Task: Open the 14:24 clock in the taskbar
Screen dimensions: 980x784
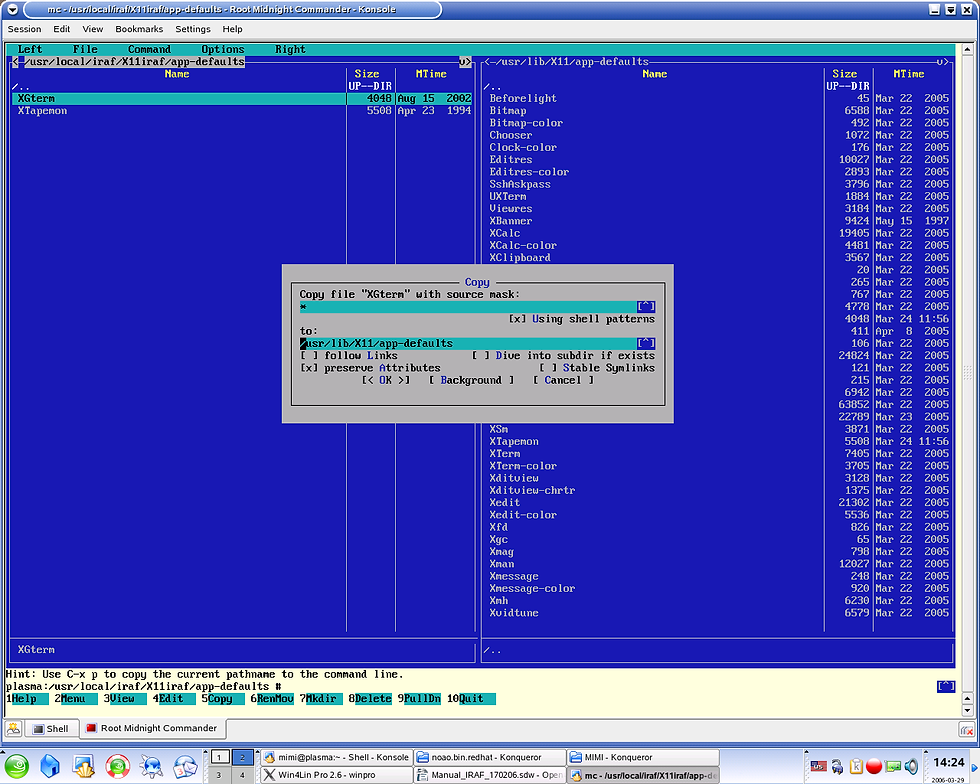Action: point(949,762)
